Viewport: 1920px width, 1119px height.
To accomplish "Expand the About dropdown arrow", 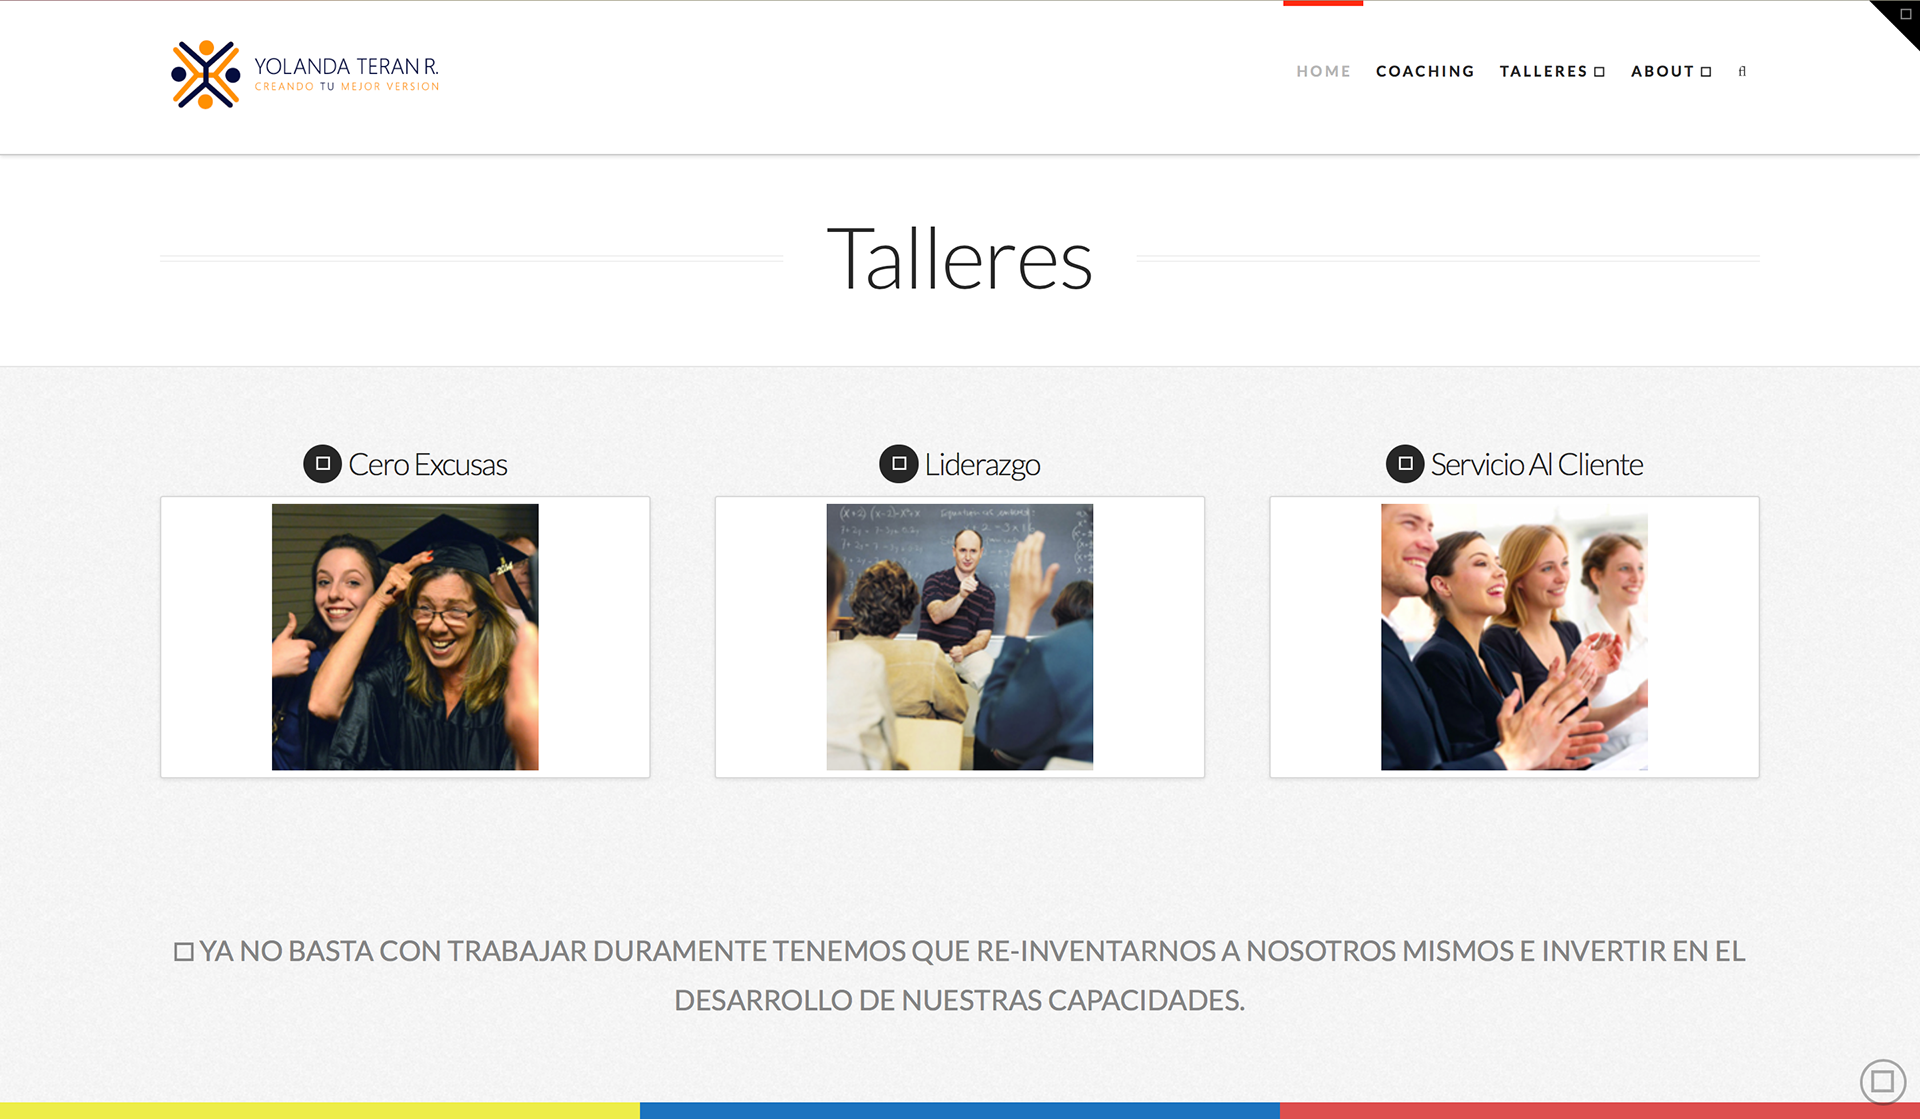I will [x=1706, y=72].
